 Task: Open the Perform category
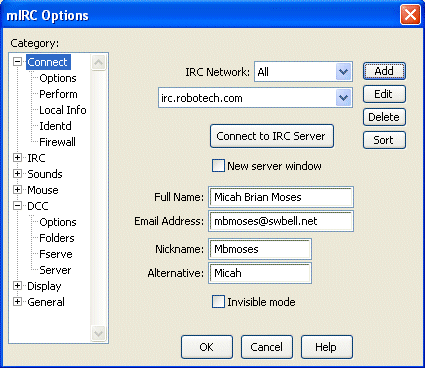(x=58, y=94)
